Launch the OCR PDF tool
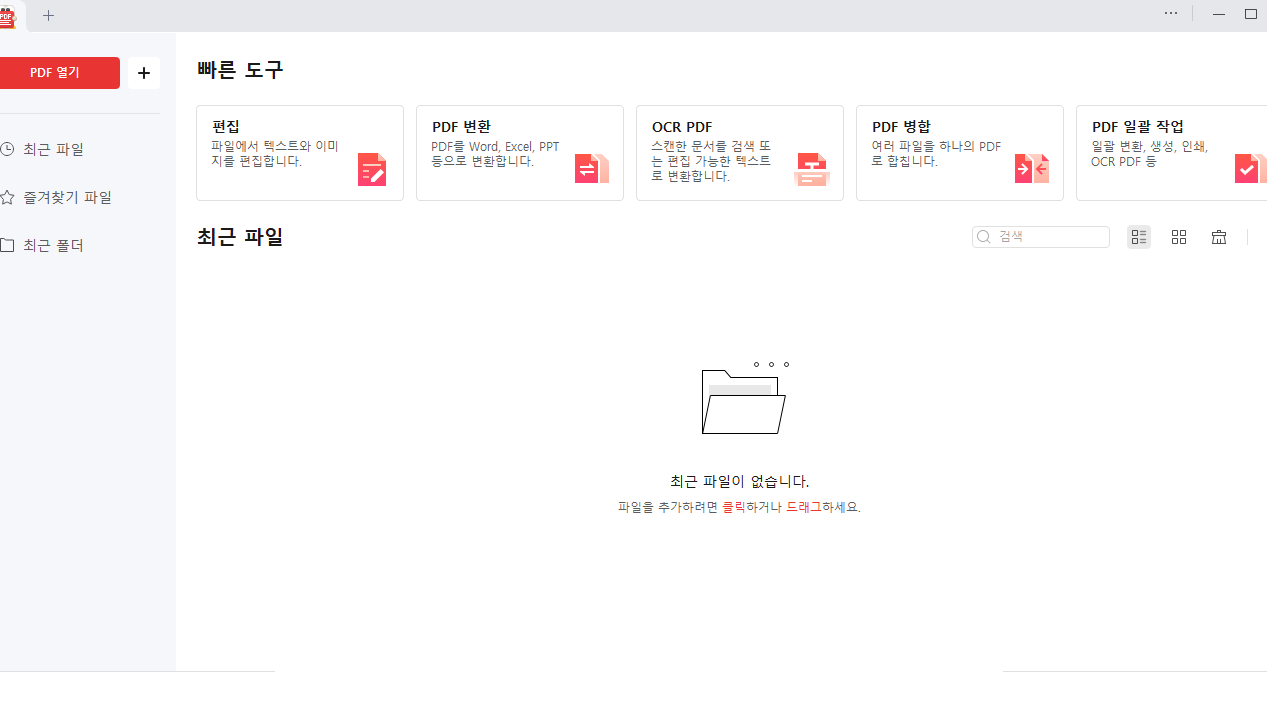 pos(739,152)
